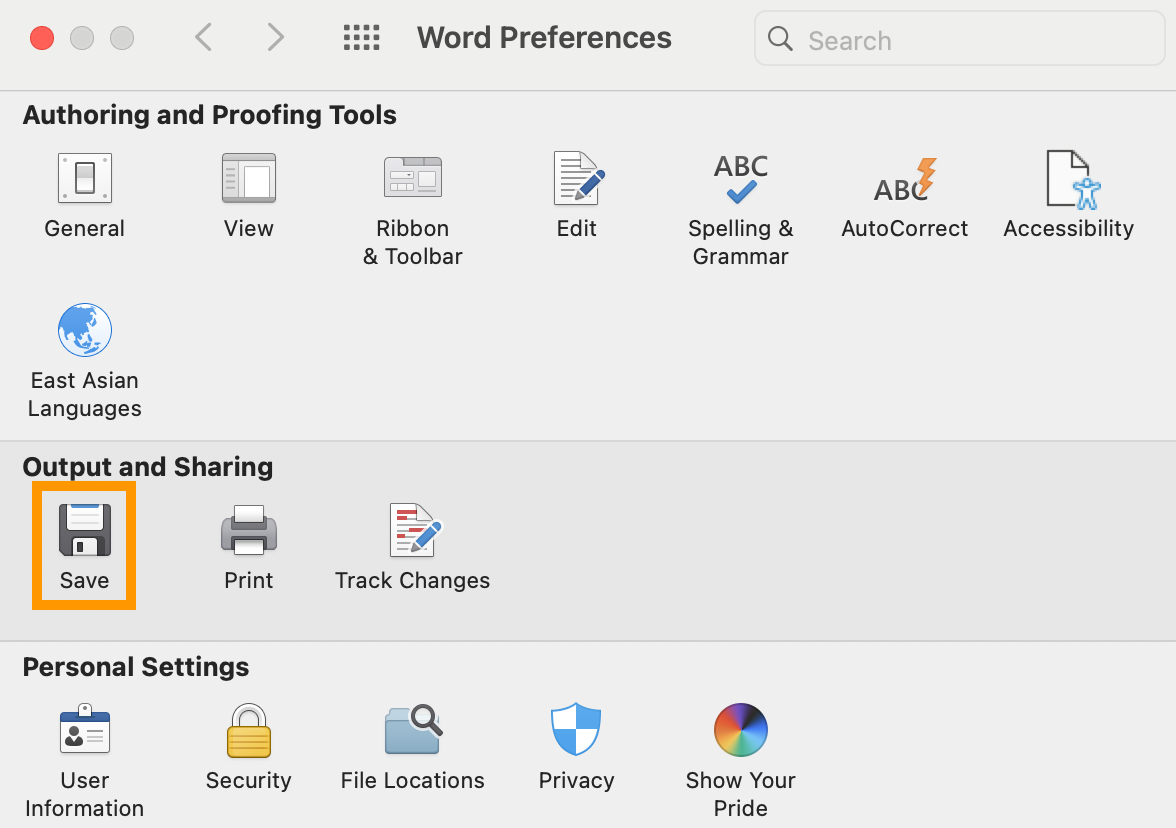
Task: Open the View preferences icon
Action: point(248,180)
